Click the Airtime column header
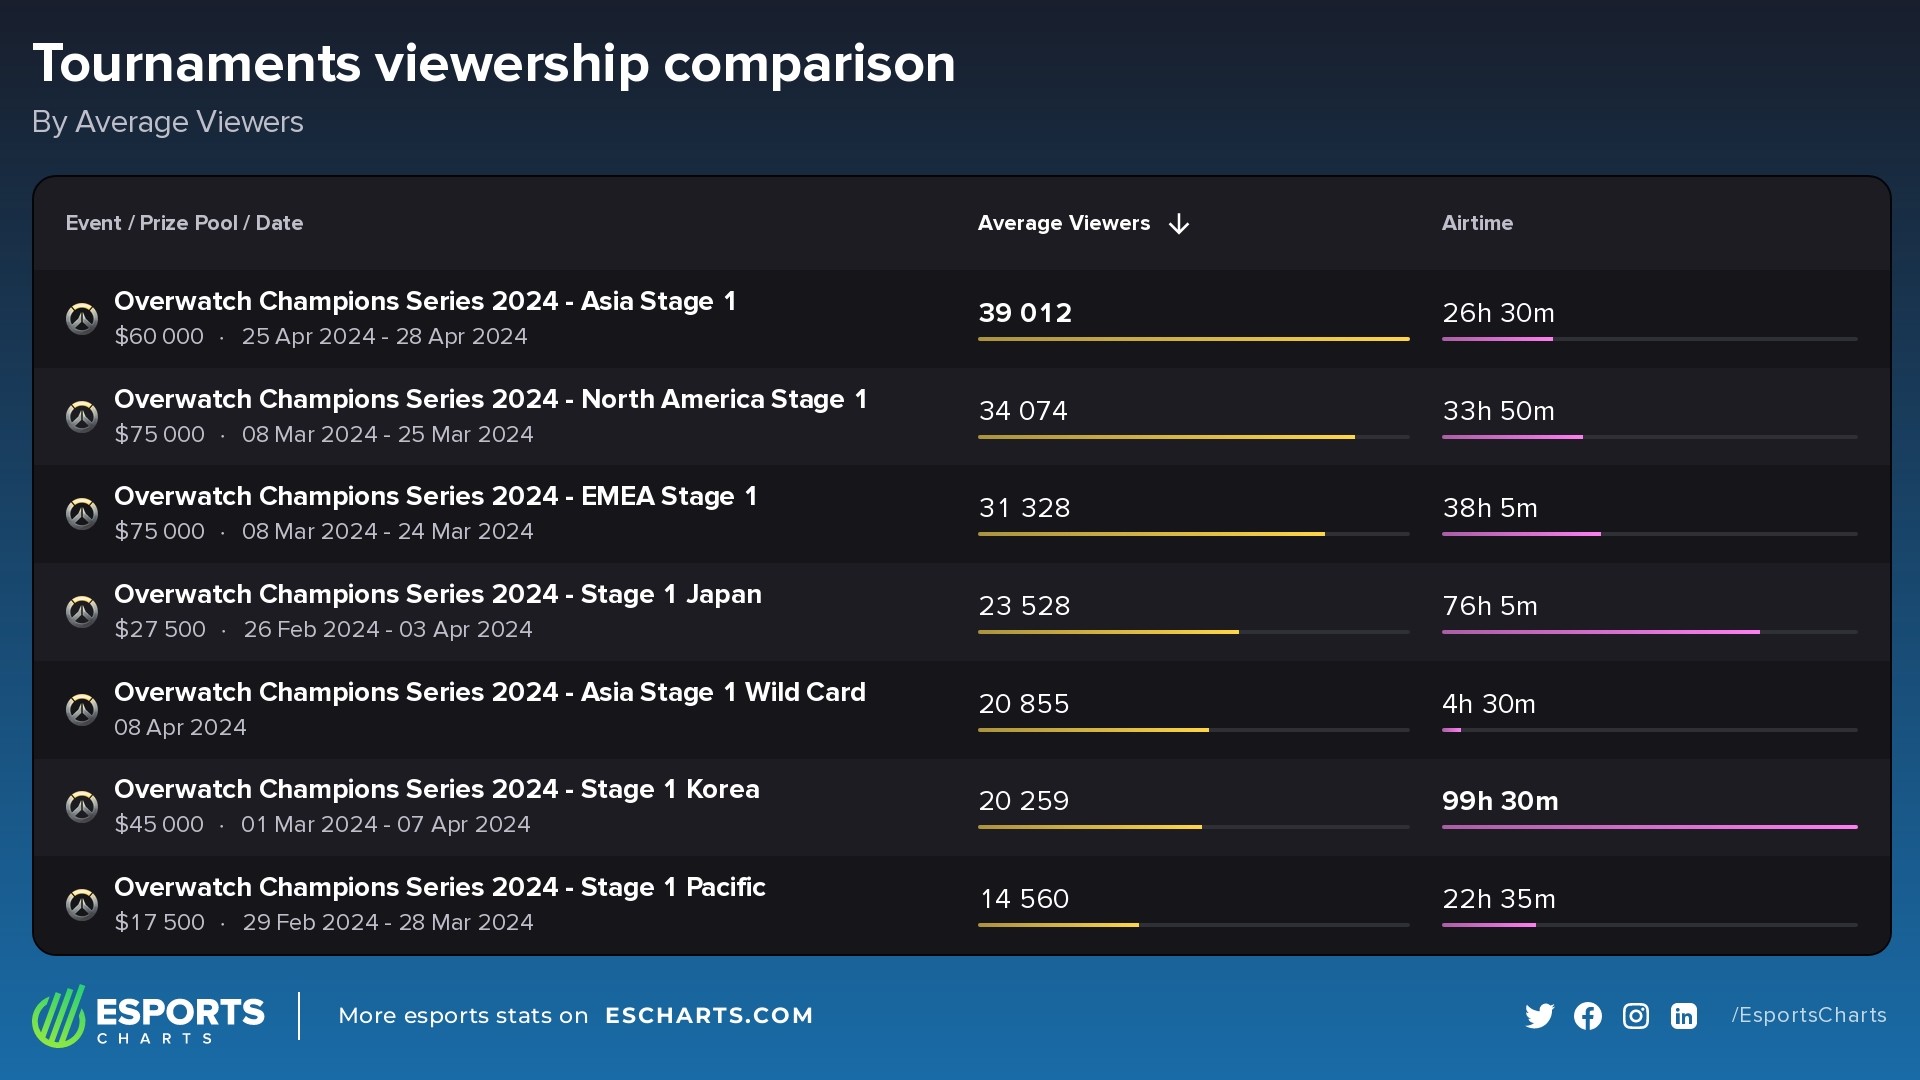1920x1080 pixels. 1477,224
